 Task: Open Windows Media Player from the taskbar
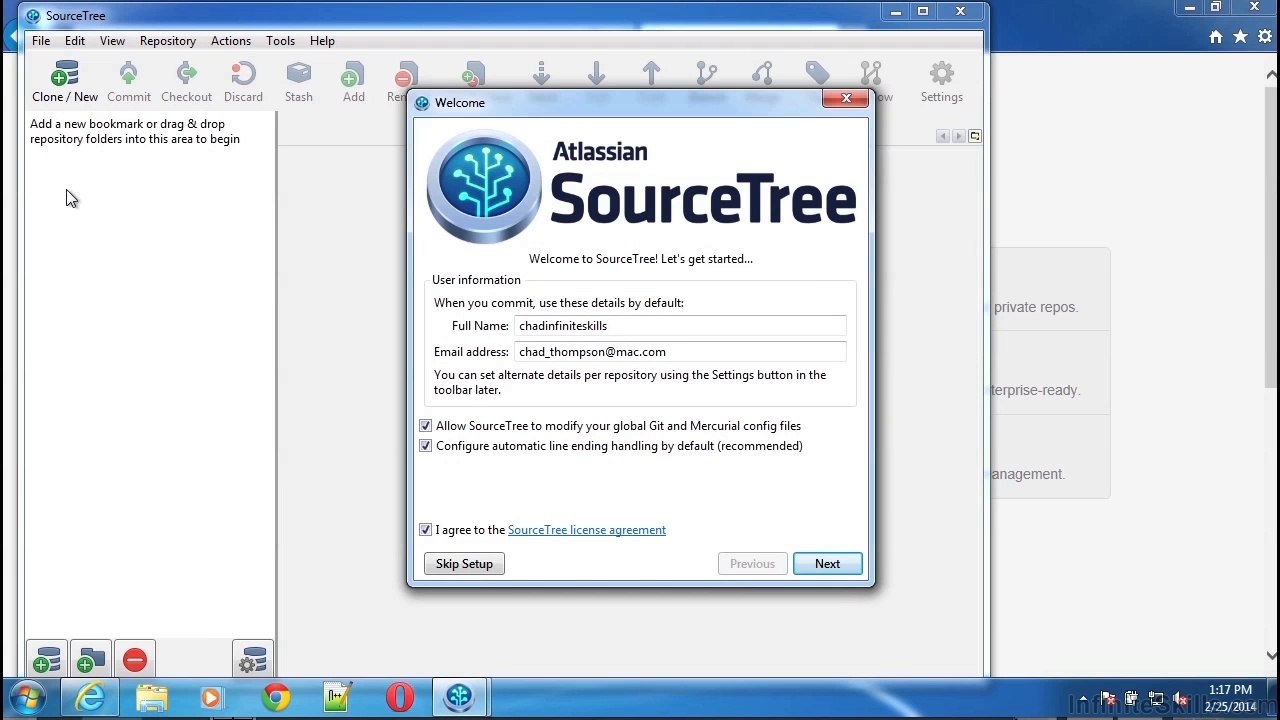(x=213, y=697)
